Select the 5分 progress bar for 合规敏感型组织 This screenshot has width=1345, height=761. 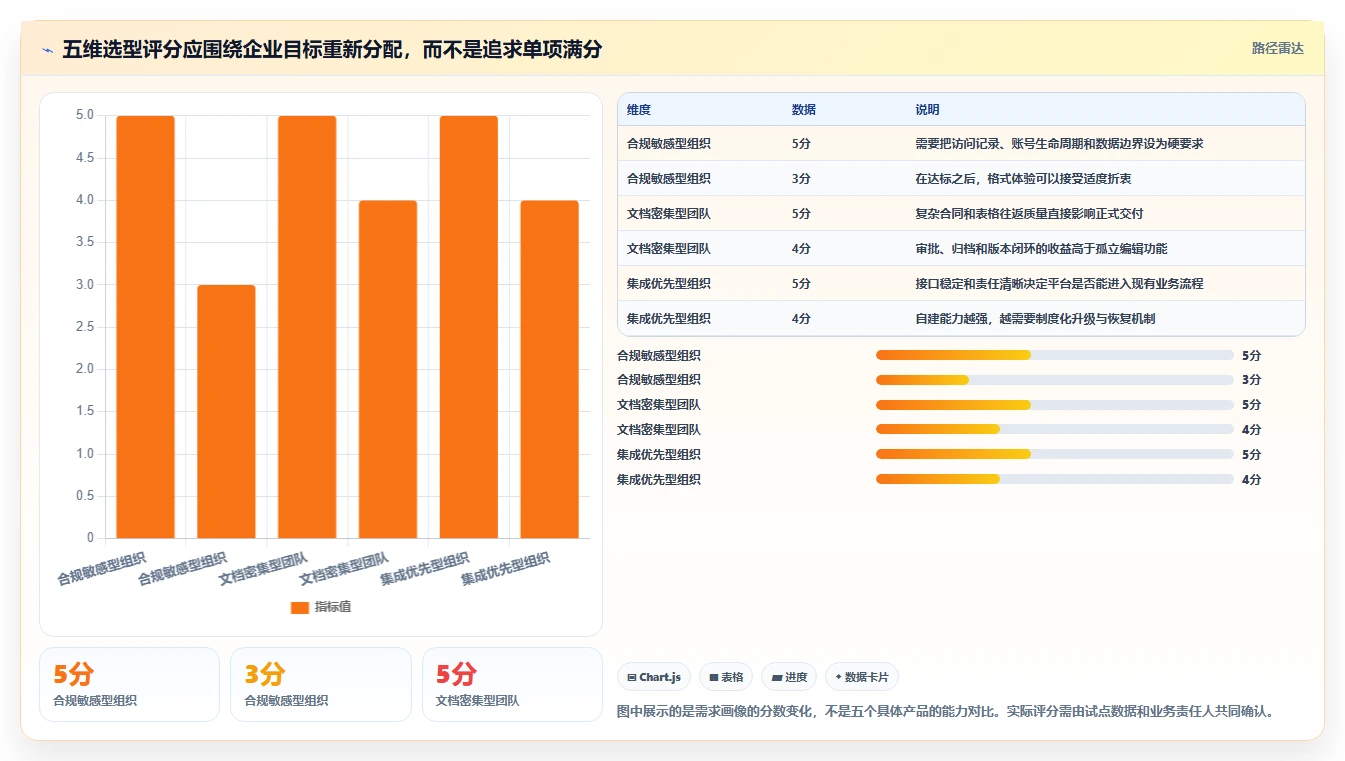[1055, 355]
